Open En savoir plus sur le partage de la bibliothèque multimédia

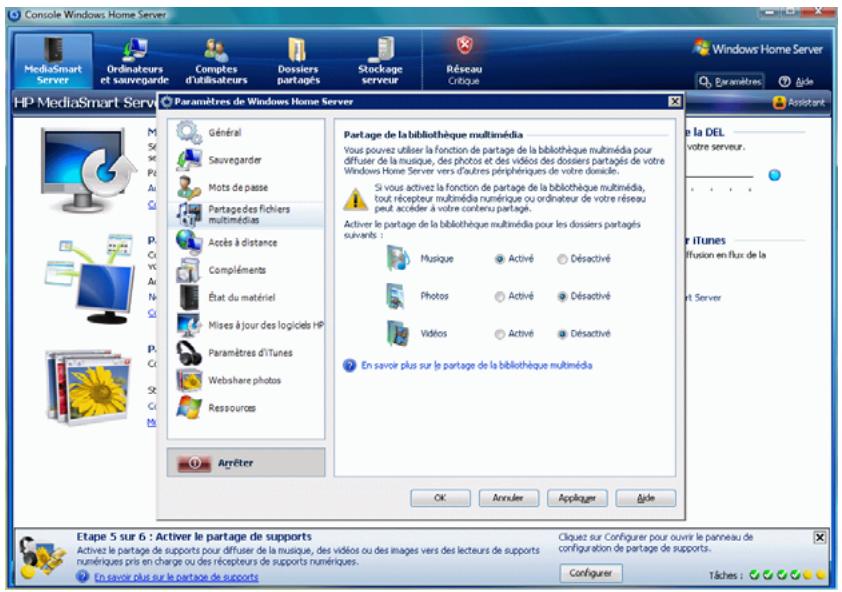pyautogui.click(x=477, y=365)
